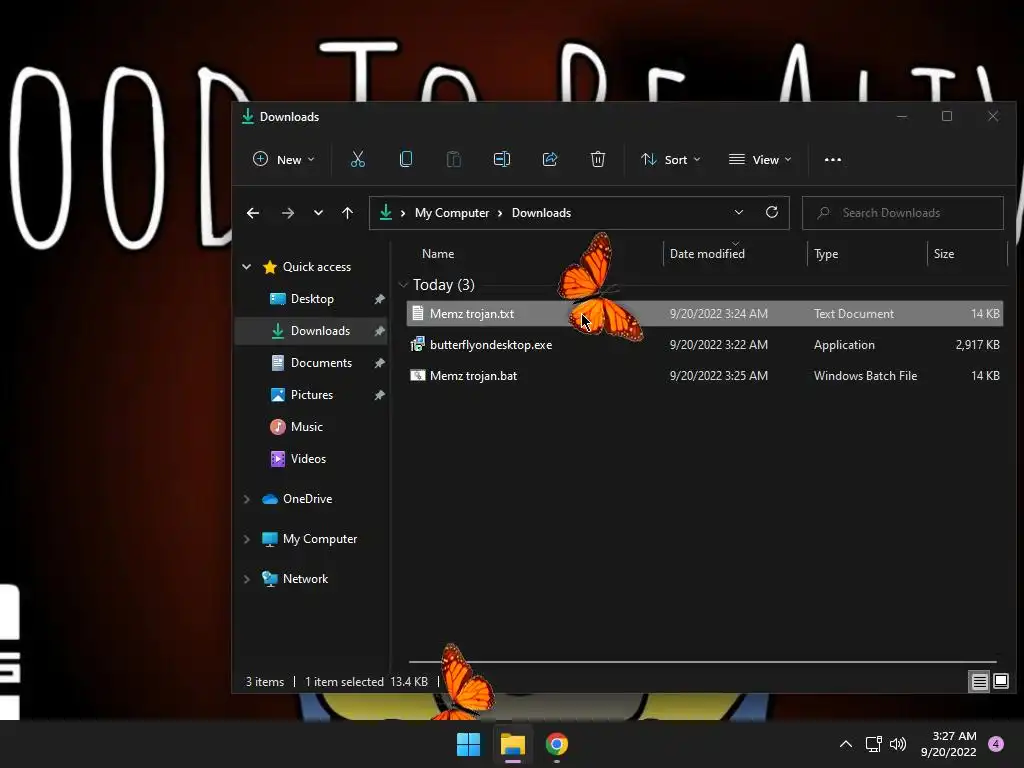The width and height of the screenshot is (1024, 768).
Task: Click the green download icon in address bar
Action: (386, 212)
